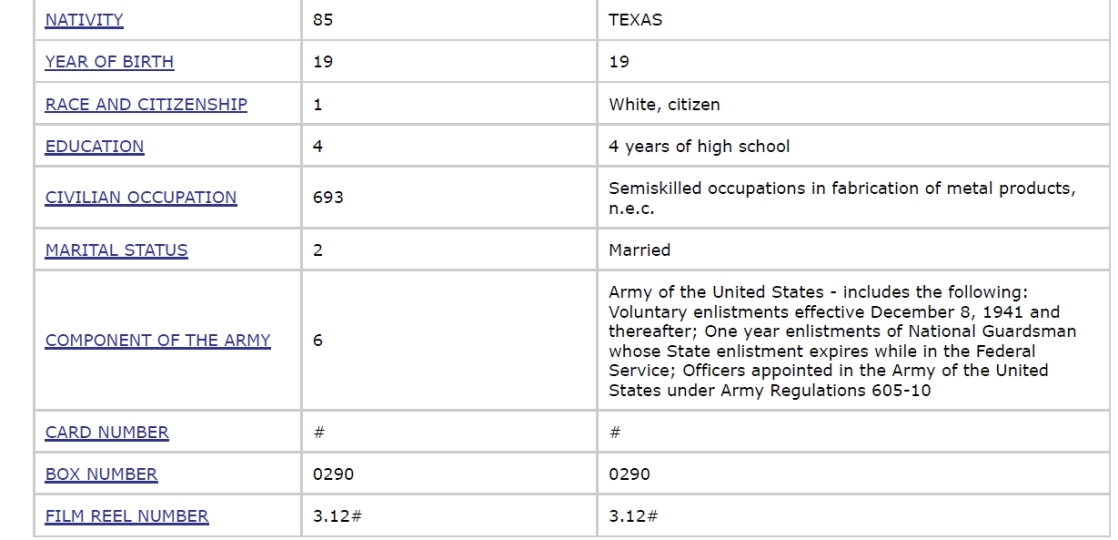Click the "White, citizen" text
Viewport: 1118px width, 540px height.
pos(664,104)
